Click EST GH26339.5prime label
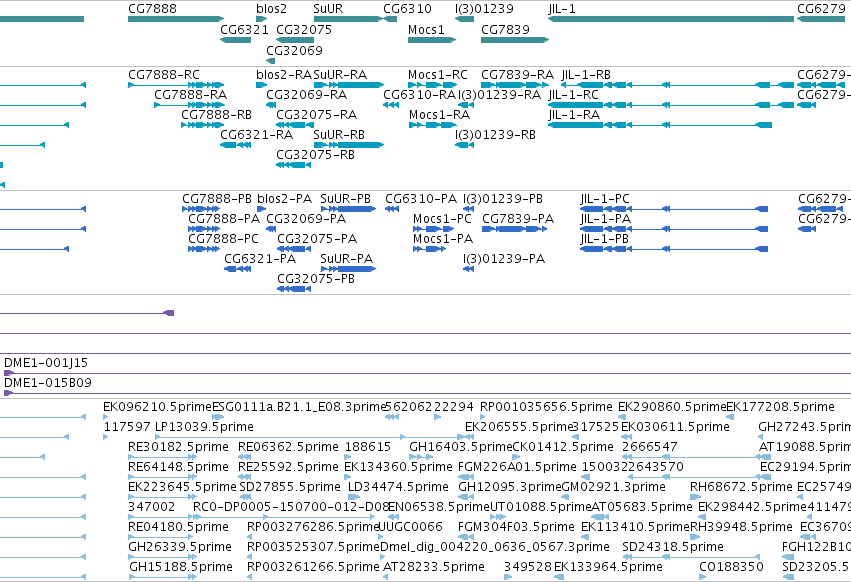Image resolution: width=851 pixels, height=582 pixels. [180, 547]
